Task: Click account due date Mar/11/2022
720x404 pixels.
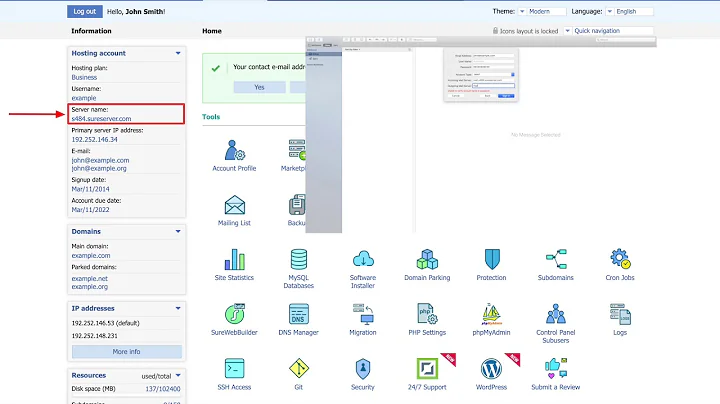Action: [90, 210]
